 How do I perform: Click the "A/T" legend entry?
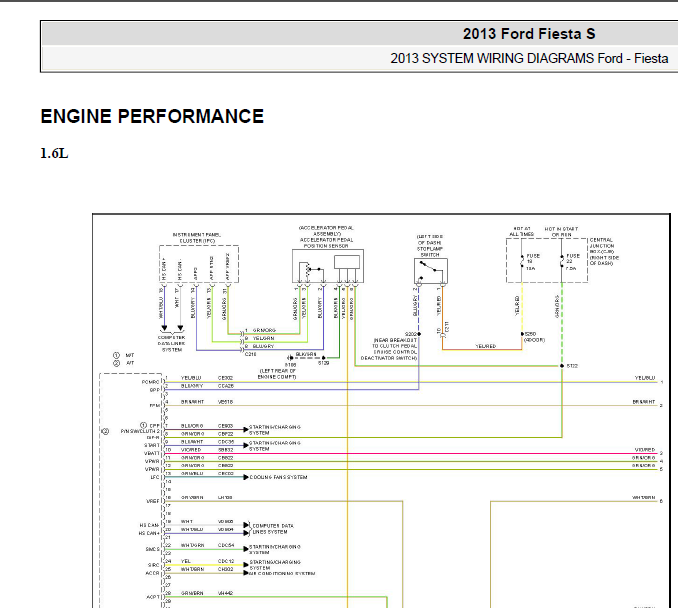130,363
